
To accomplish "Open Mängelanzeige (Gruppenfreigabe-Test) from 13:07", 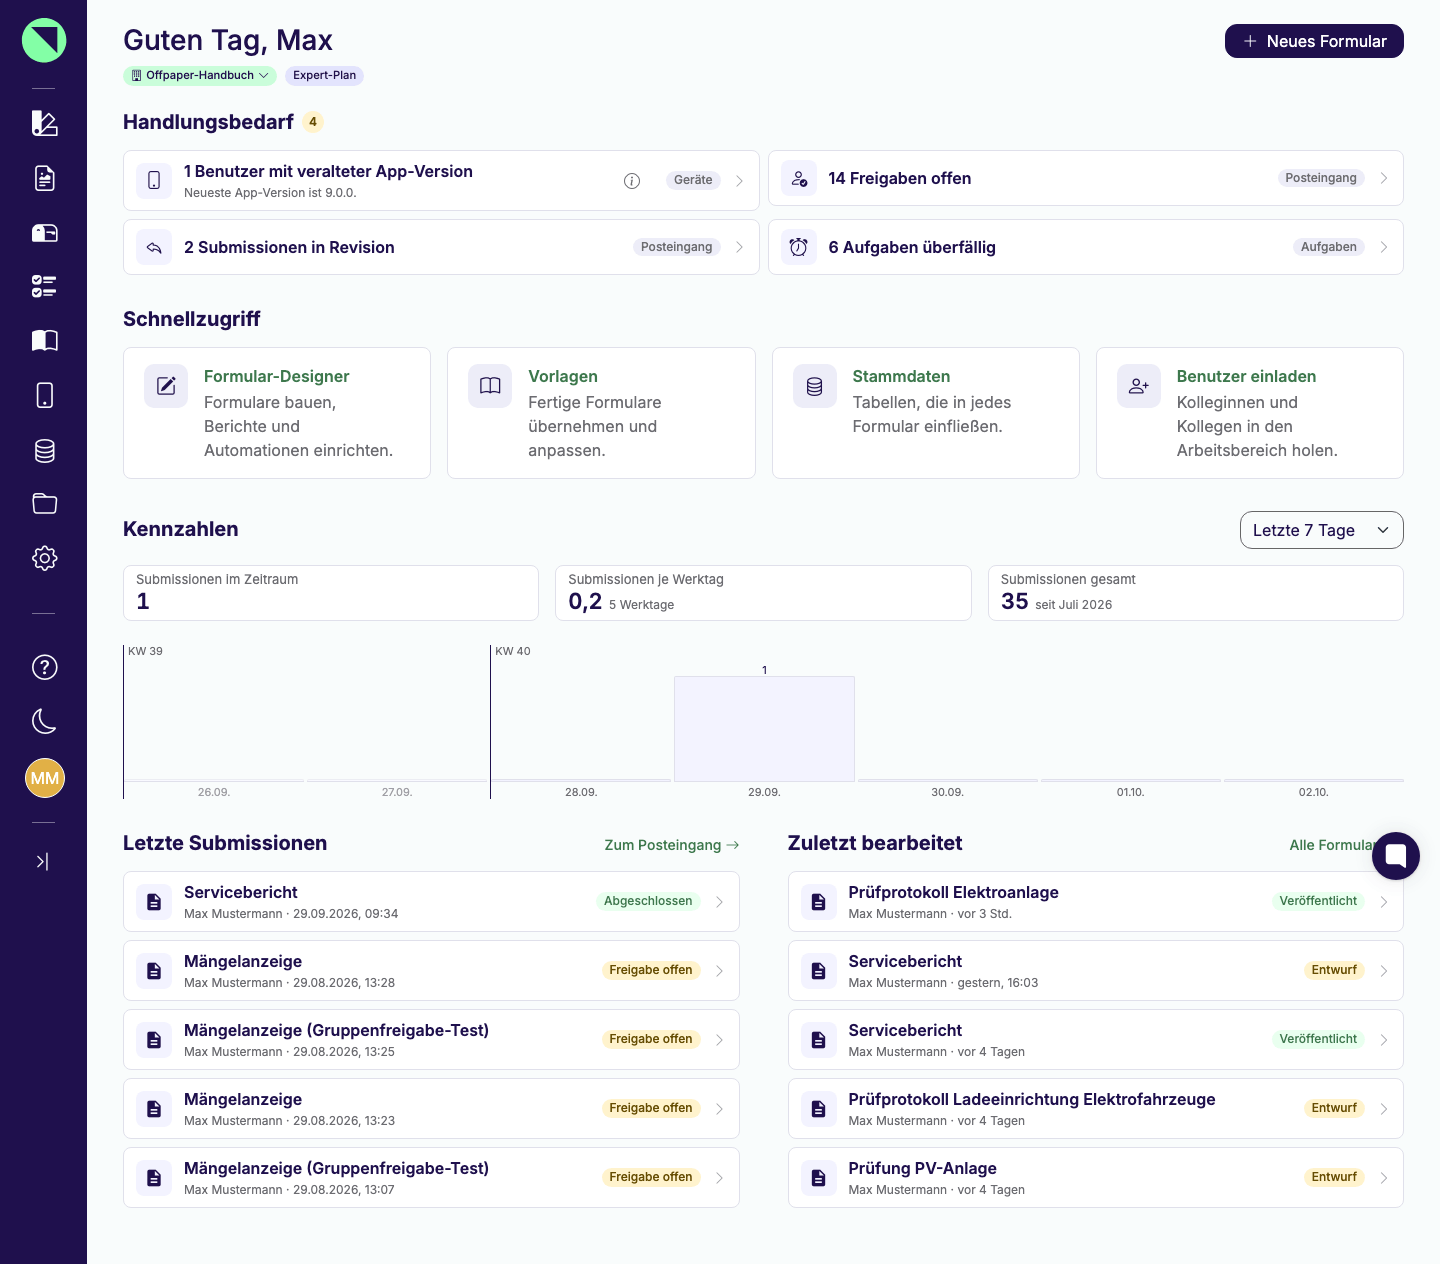I will [431, 1177].
